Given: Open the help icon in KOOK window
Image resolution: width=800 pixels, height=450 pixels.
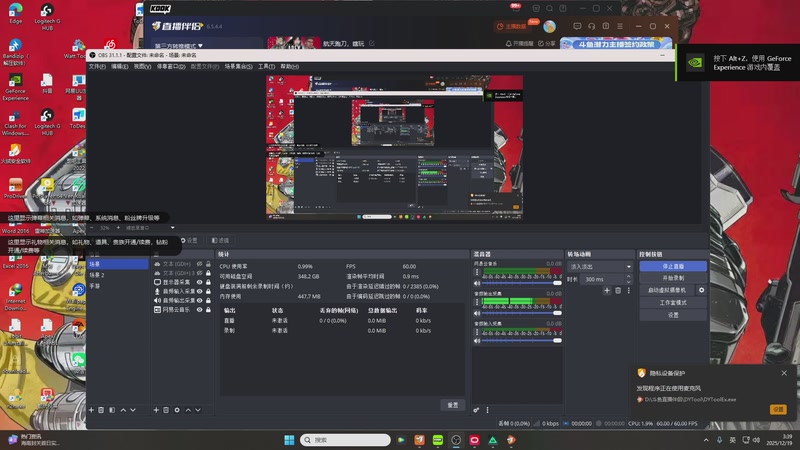Looking at the screenshot, I should [x=563, y=8].
